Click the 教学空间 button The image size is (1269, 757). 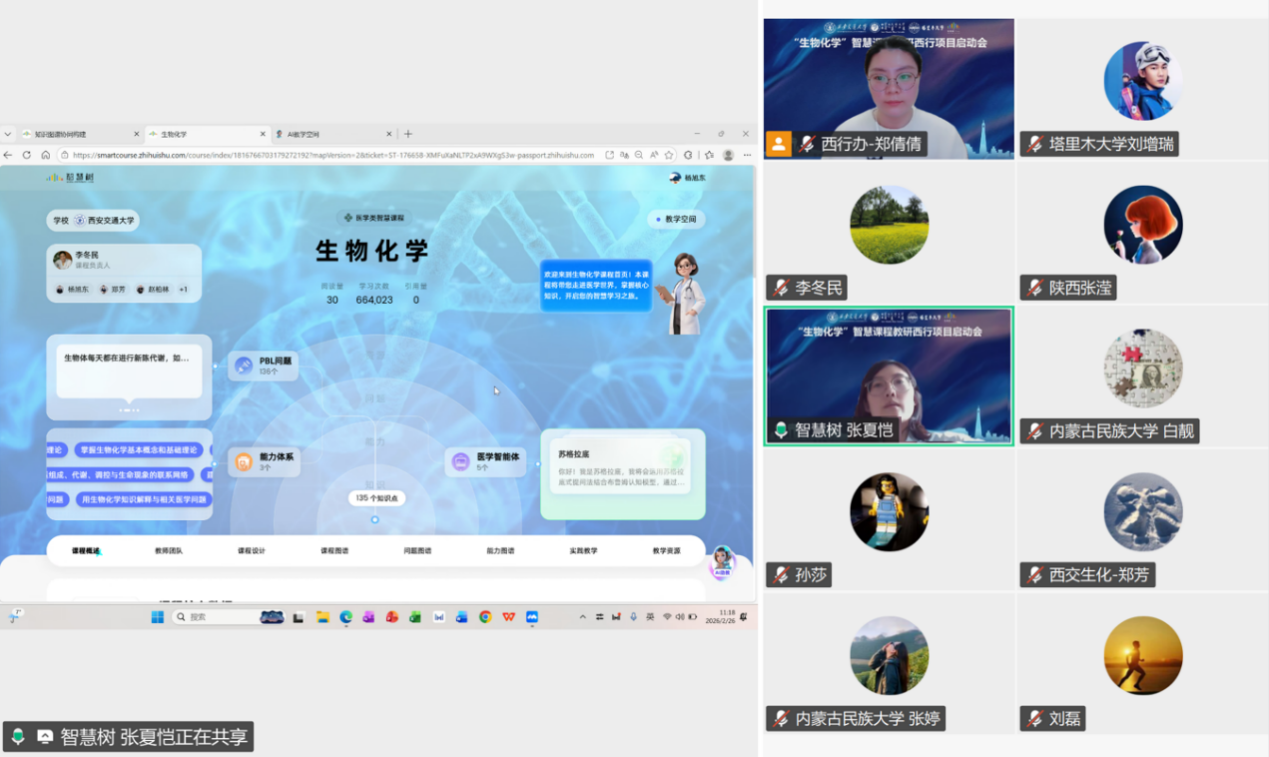click(676, 219)
